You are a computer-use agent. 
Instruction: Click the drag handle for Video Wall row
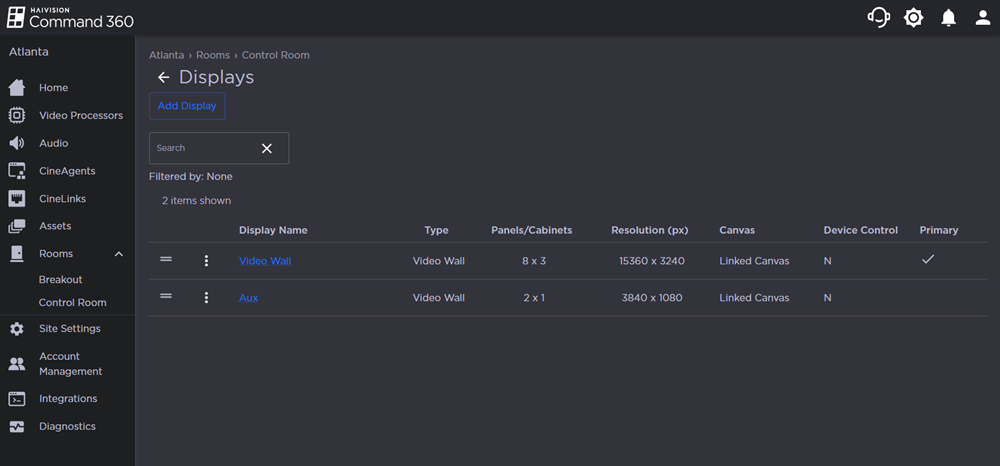166,260
